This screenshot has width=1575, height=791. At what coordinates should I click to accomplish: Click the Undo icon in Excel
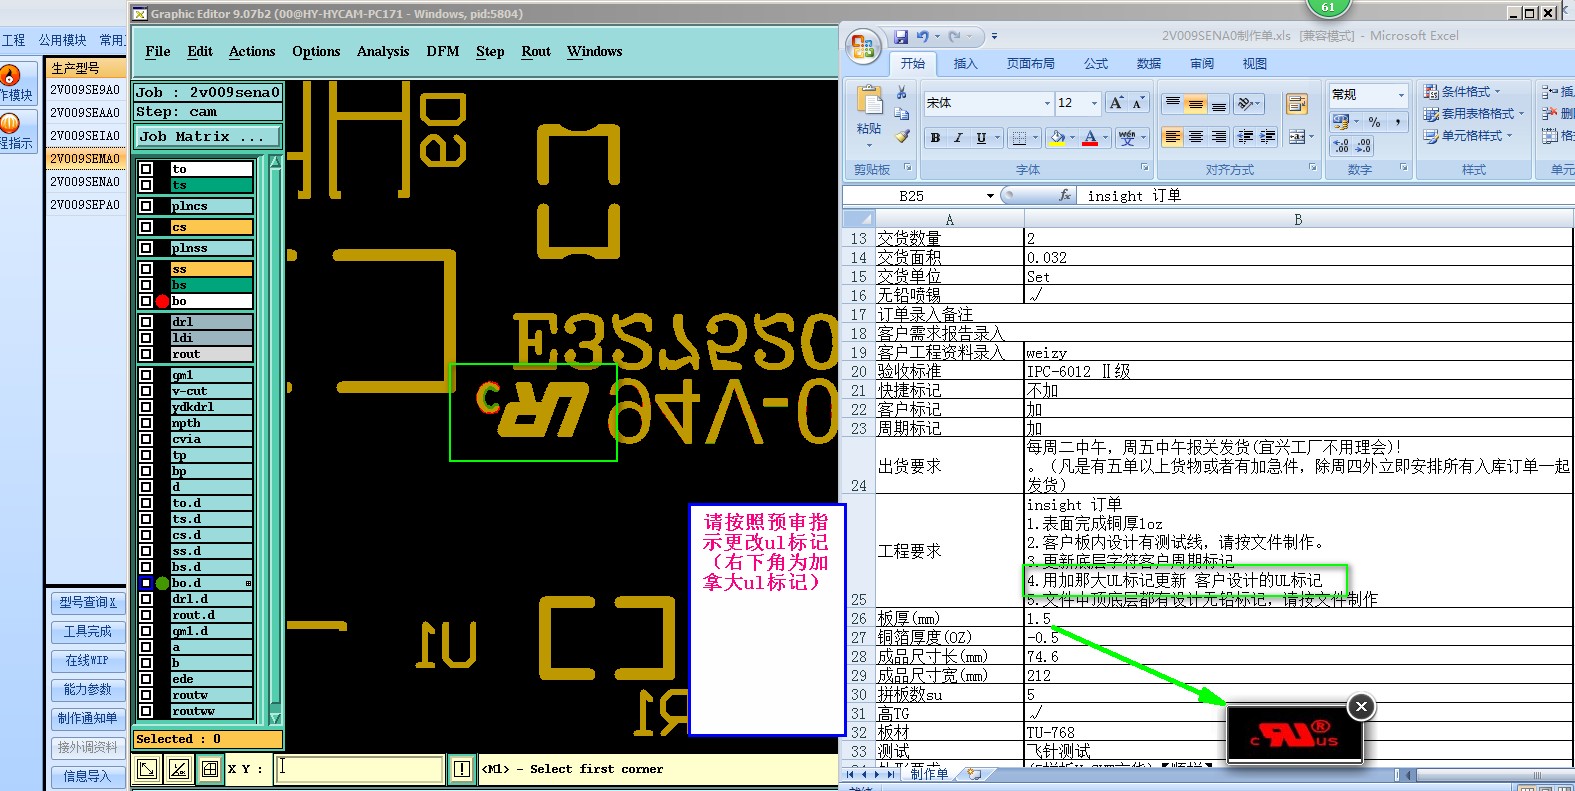[x=922, y=37]
